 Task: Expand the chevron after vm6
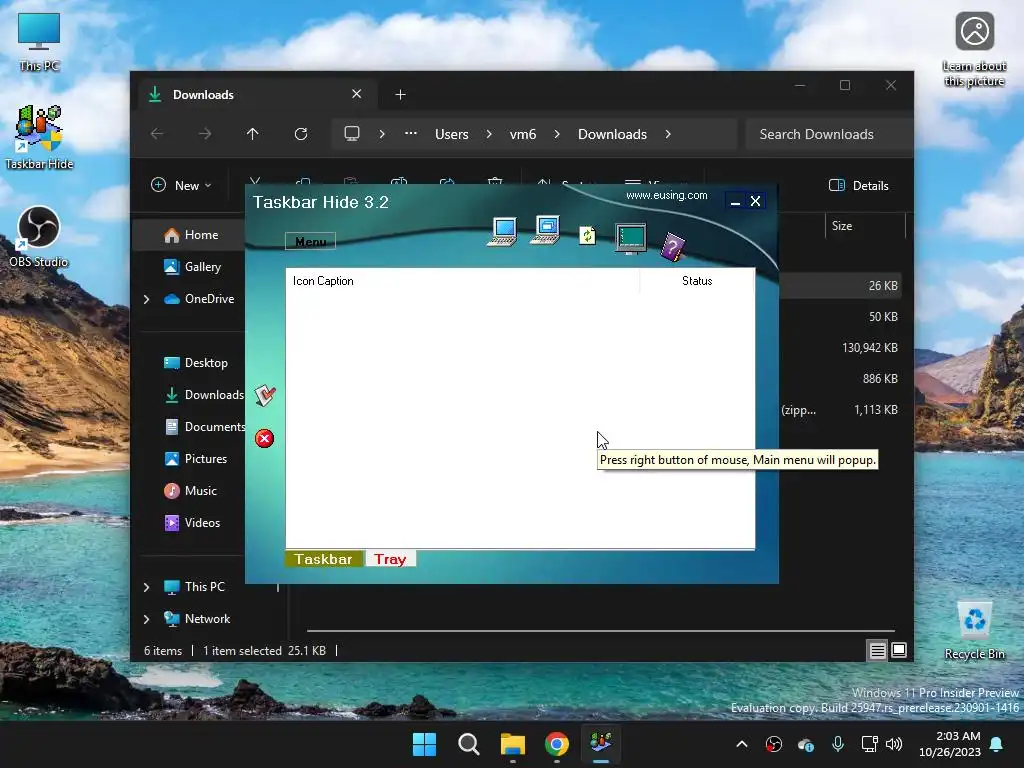557,134
